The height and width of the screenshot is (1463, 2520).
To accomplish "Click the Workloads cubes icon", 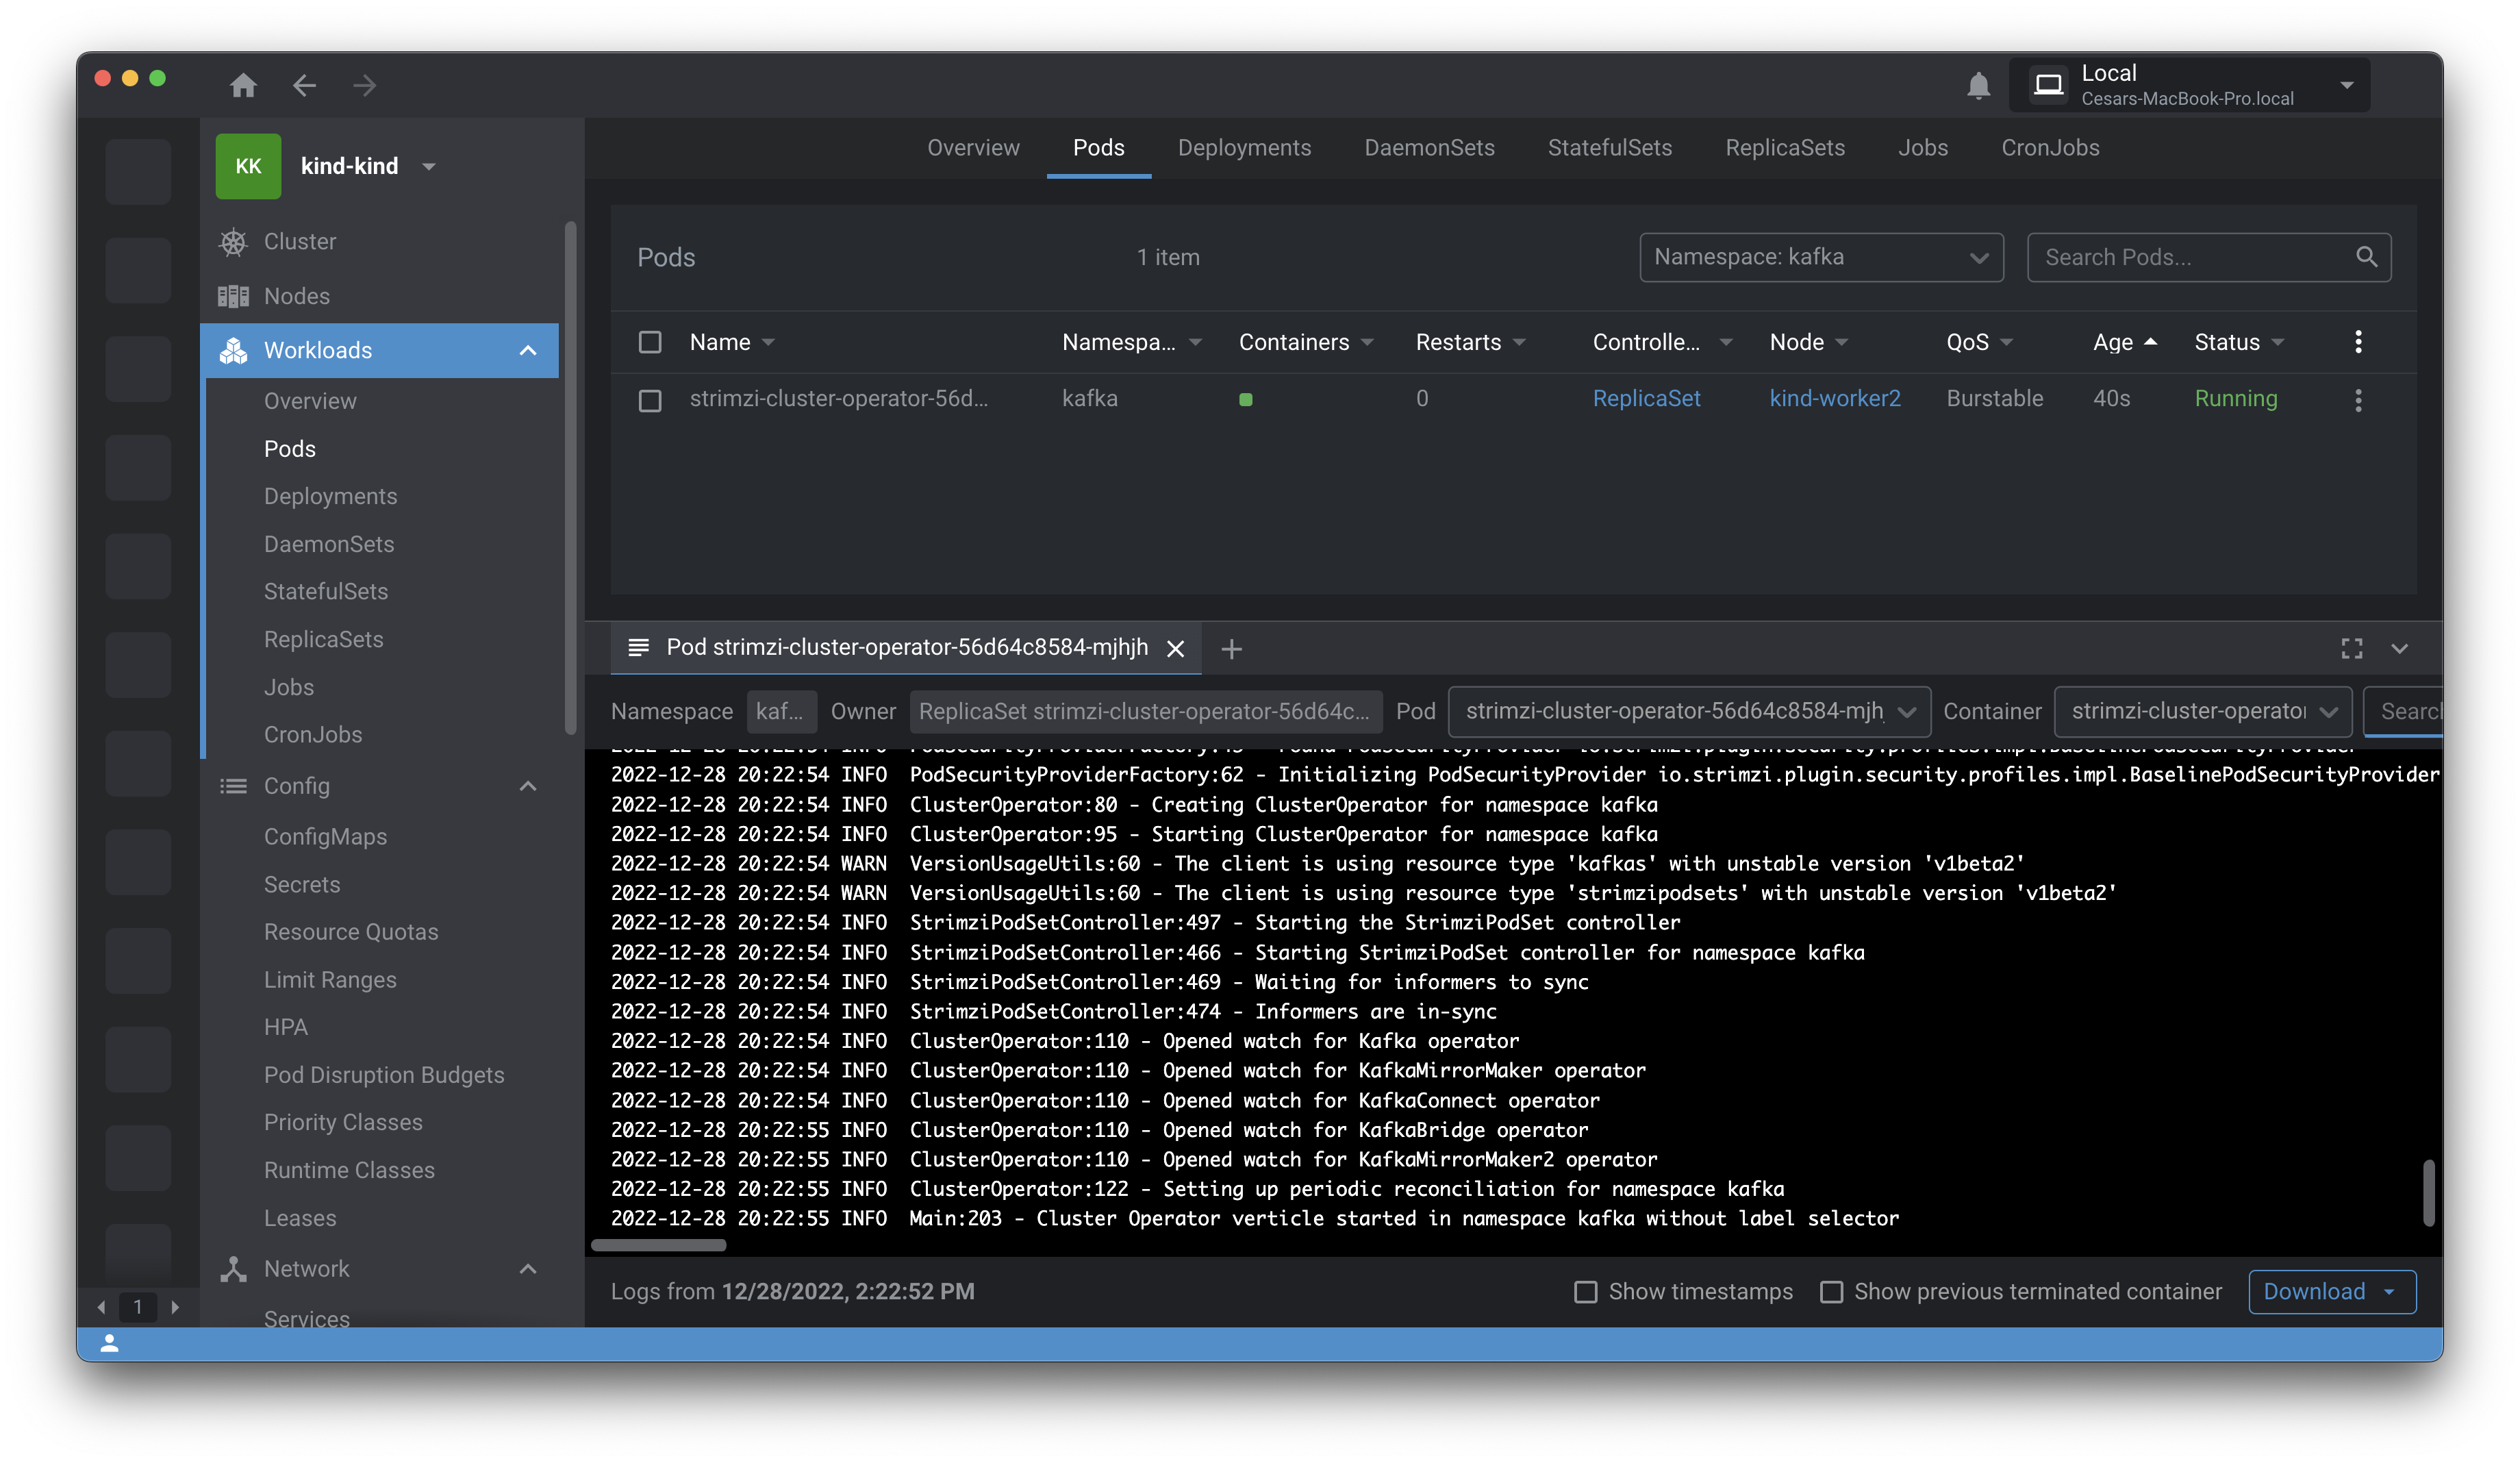I will tap(233, 350).
